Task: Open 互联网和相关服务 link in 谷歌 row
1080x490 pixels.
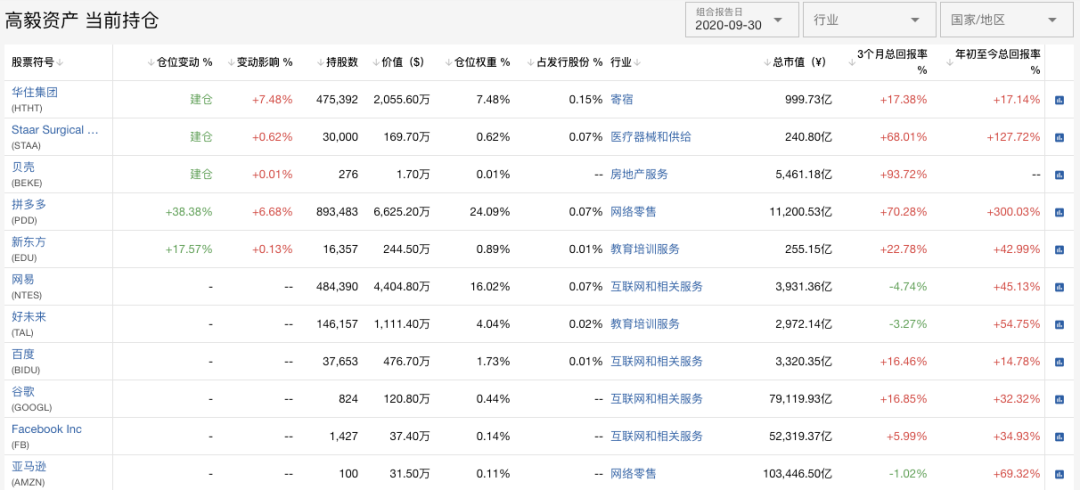Action: [656, 399]
